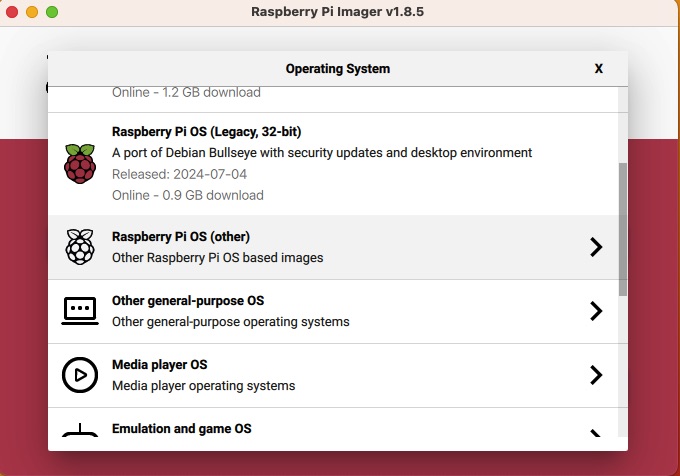
Task: Select the "Emulation and game OS" label
Action: pos(181,429)
